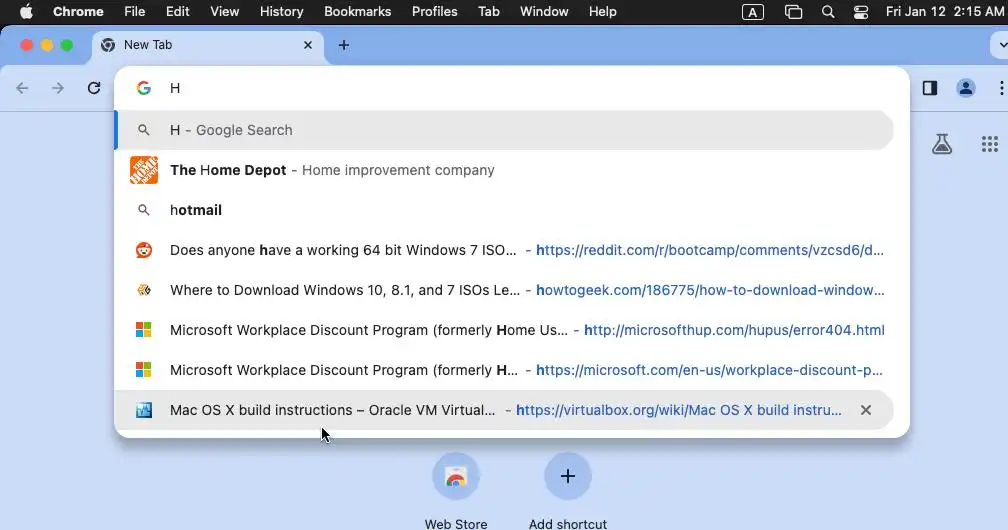Open the Web Store shortcut icon
Screen dimensions: 1008x530
pos(456,476)
